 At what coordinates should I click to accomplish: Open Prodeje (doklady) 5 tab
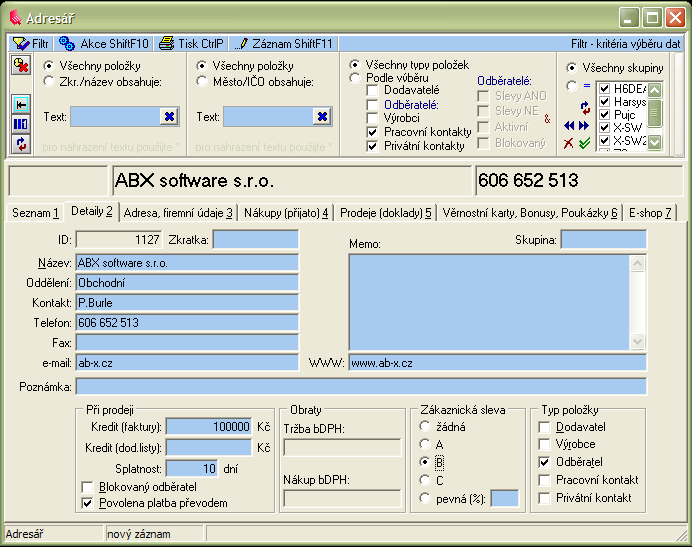coord(386,213)
